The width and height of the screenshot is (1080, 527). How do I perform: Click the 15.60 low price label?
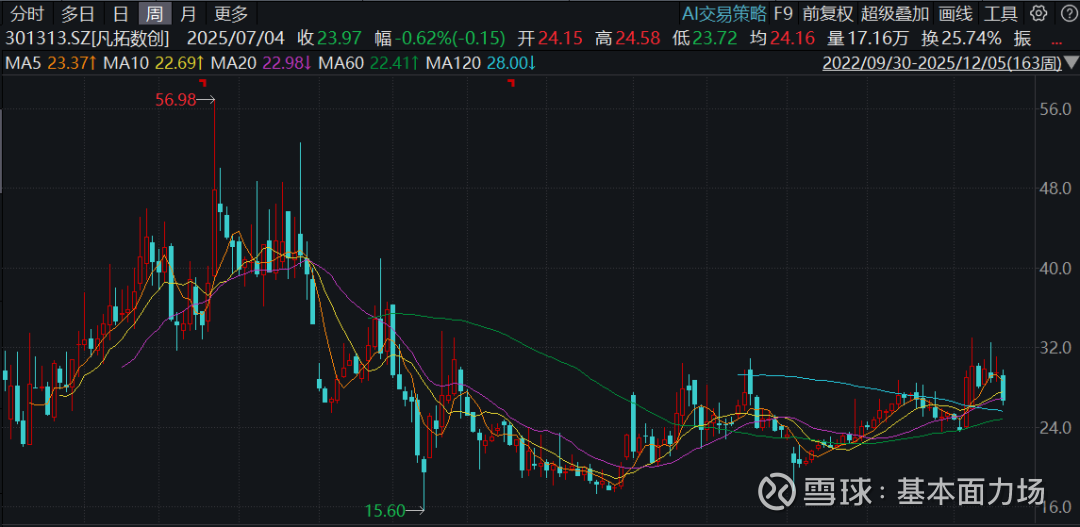pyautogui.click(x=385, y=510)
